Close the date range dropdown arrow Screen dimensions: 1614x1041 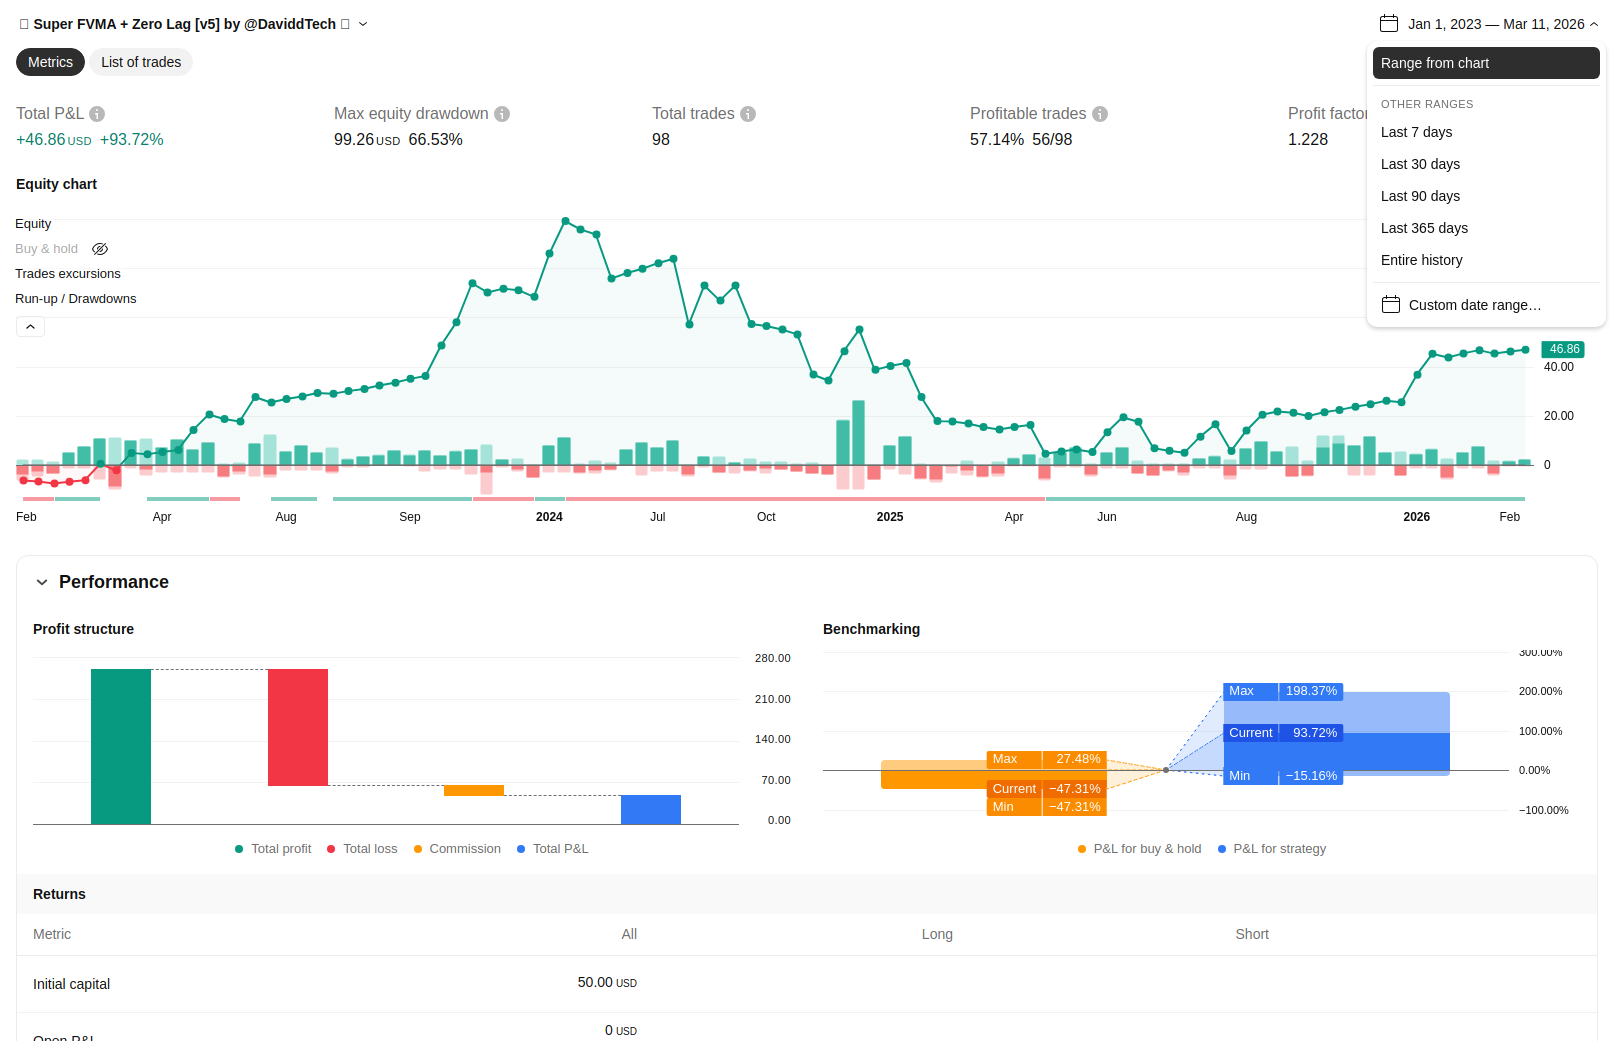tap(1594, 24)
